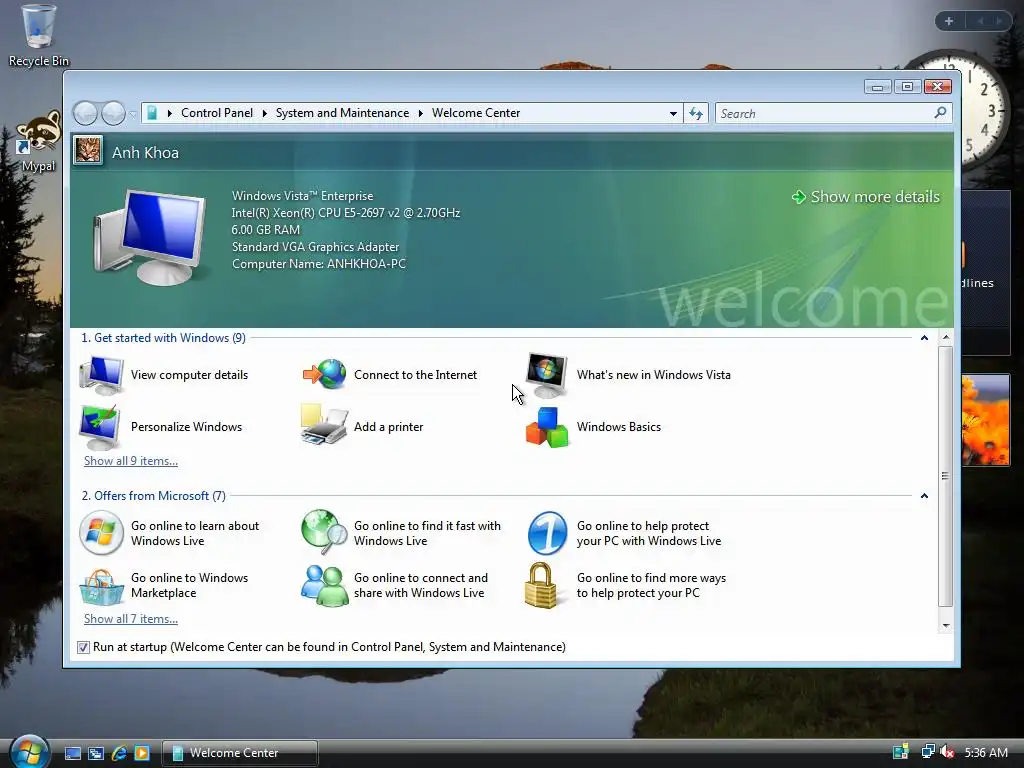
Task: Collapse the Offers from Microsoft section
Action: [924, 496]
